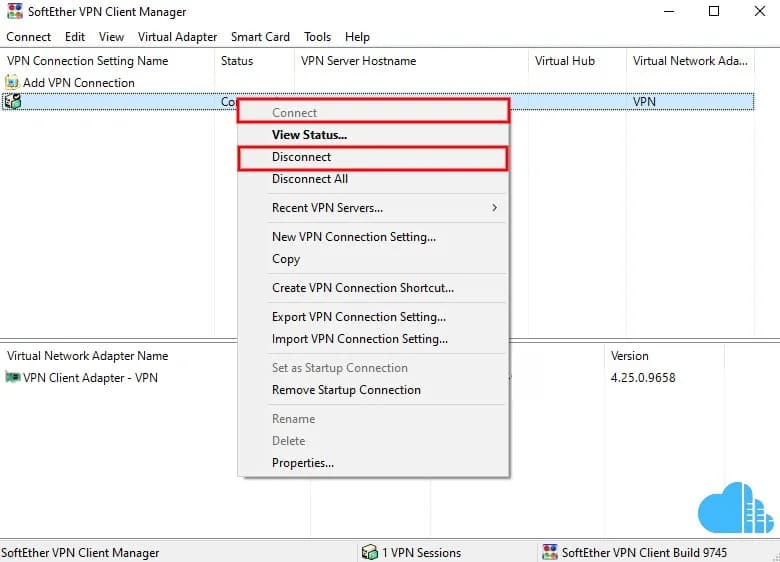This screenshot has width=780, height=562.
Task: Open the Connect menu in menu bar
Action: tap(28, 37)
